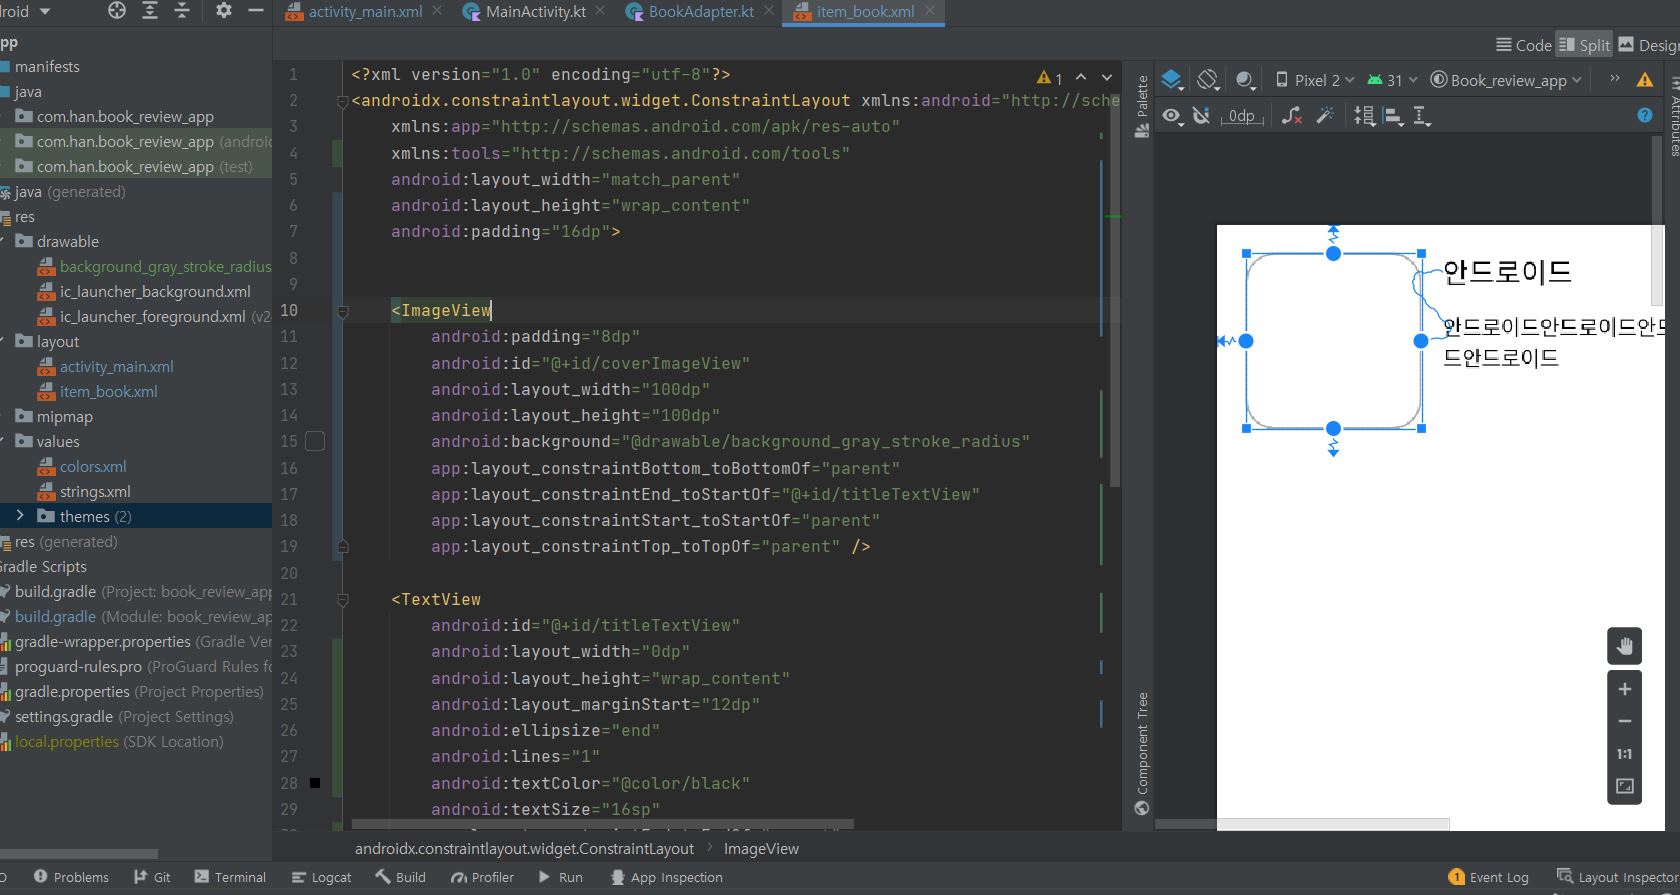Show layout warnings triangle in design toolbar
The width and height of the screenshot is (1680, 895).
pos(1645,80)
